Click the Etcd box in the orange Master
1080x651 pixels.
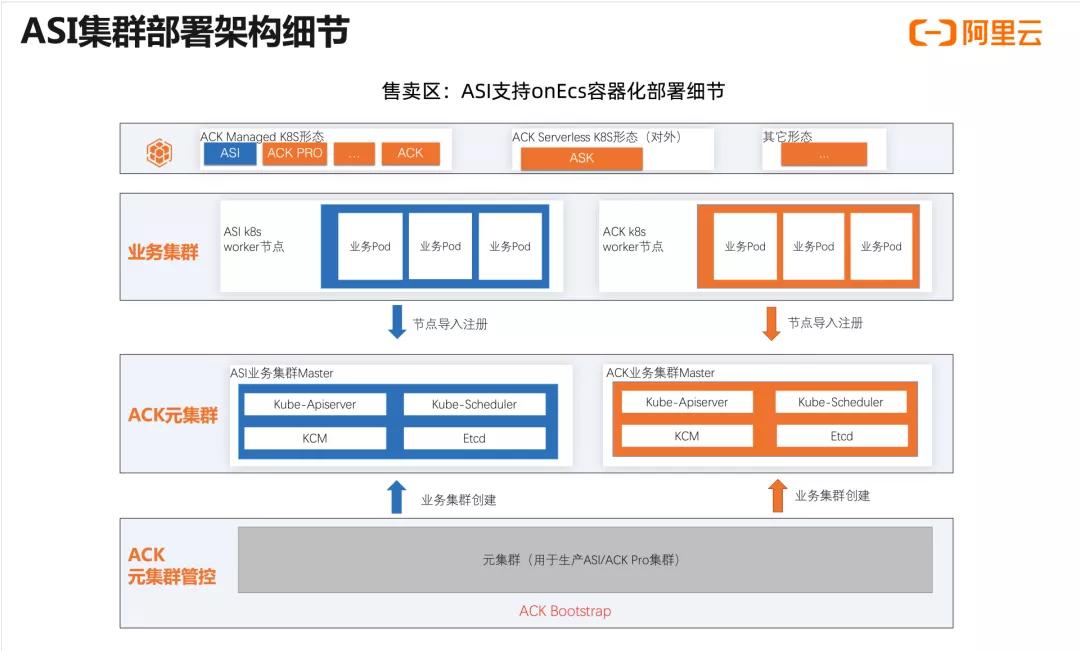[843, 436]
